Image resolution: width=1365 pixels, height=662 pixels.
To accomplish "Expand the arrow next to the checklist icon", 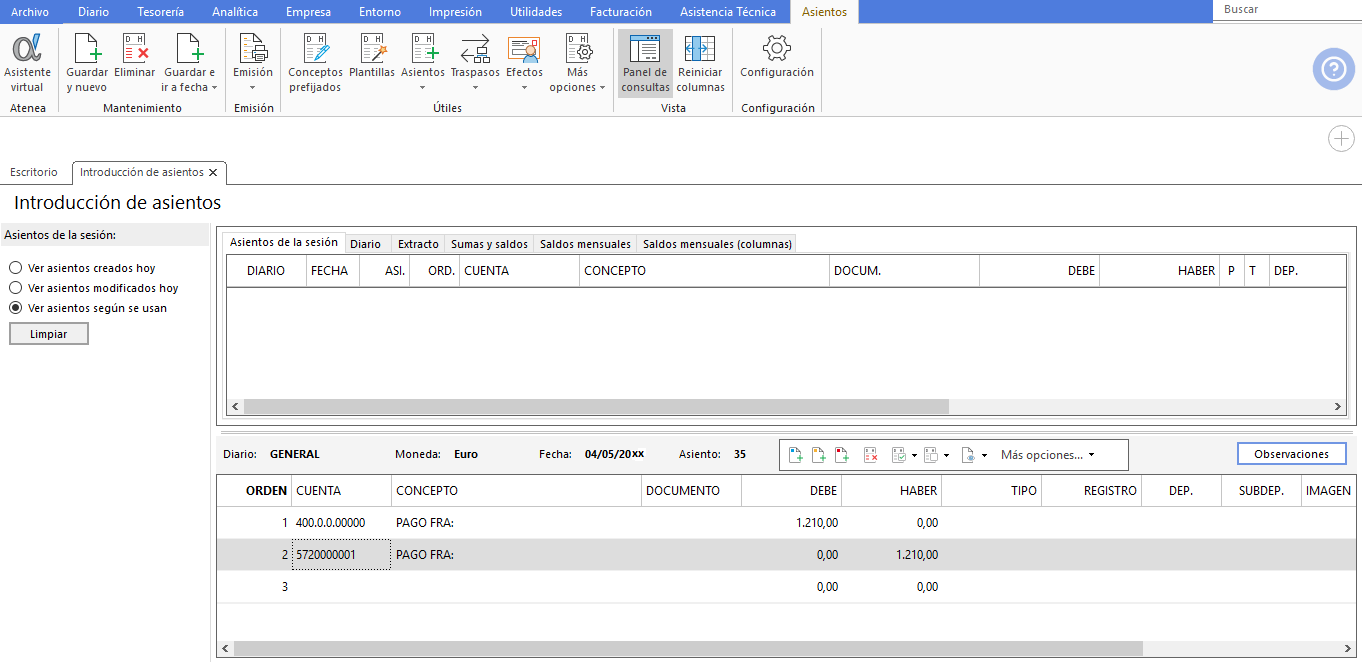I will point(915,455).
